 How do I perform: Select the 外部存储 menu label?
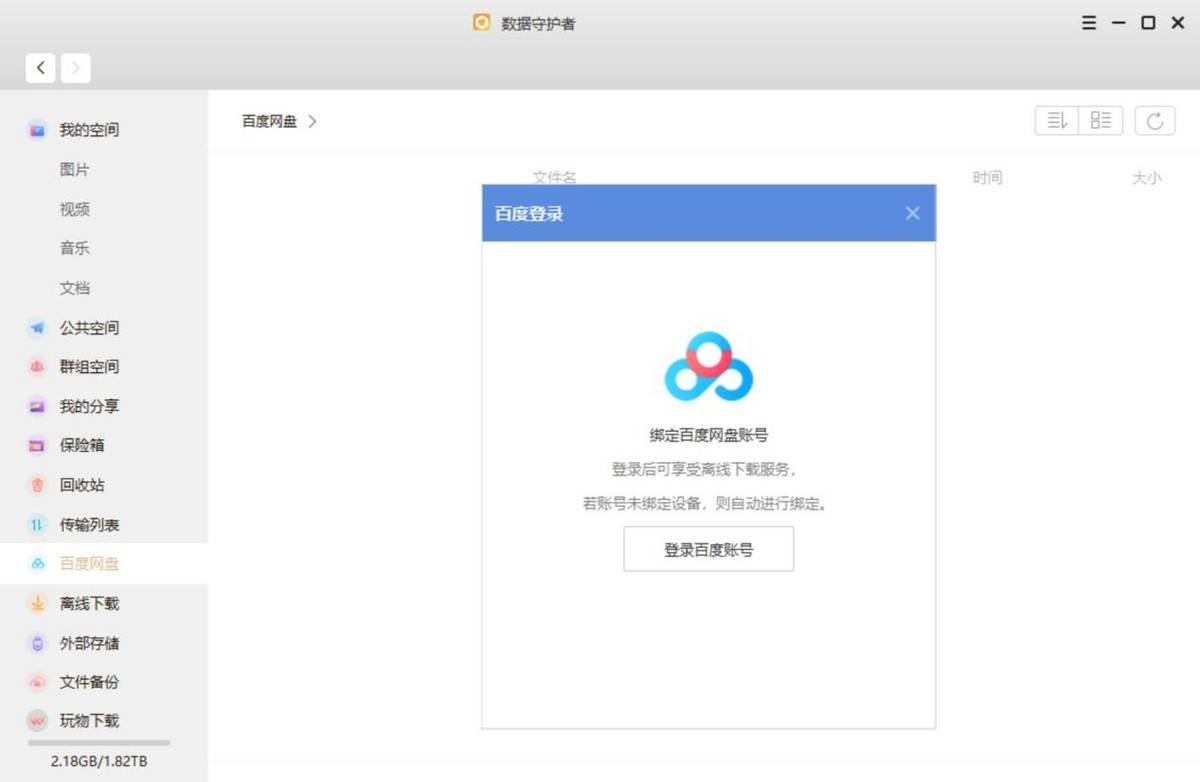click(89, 644)
